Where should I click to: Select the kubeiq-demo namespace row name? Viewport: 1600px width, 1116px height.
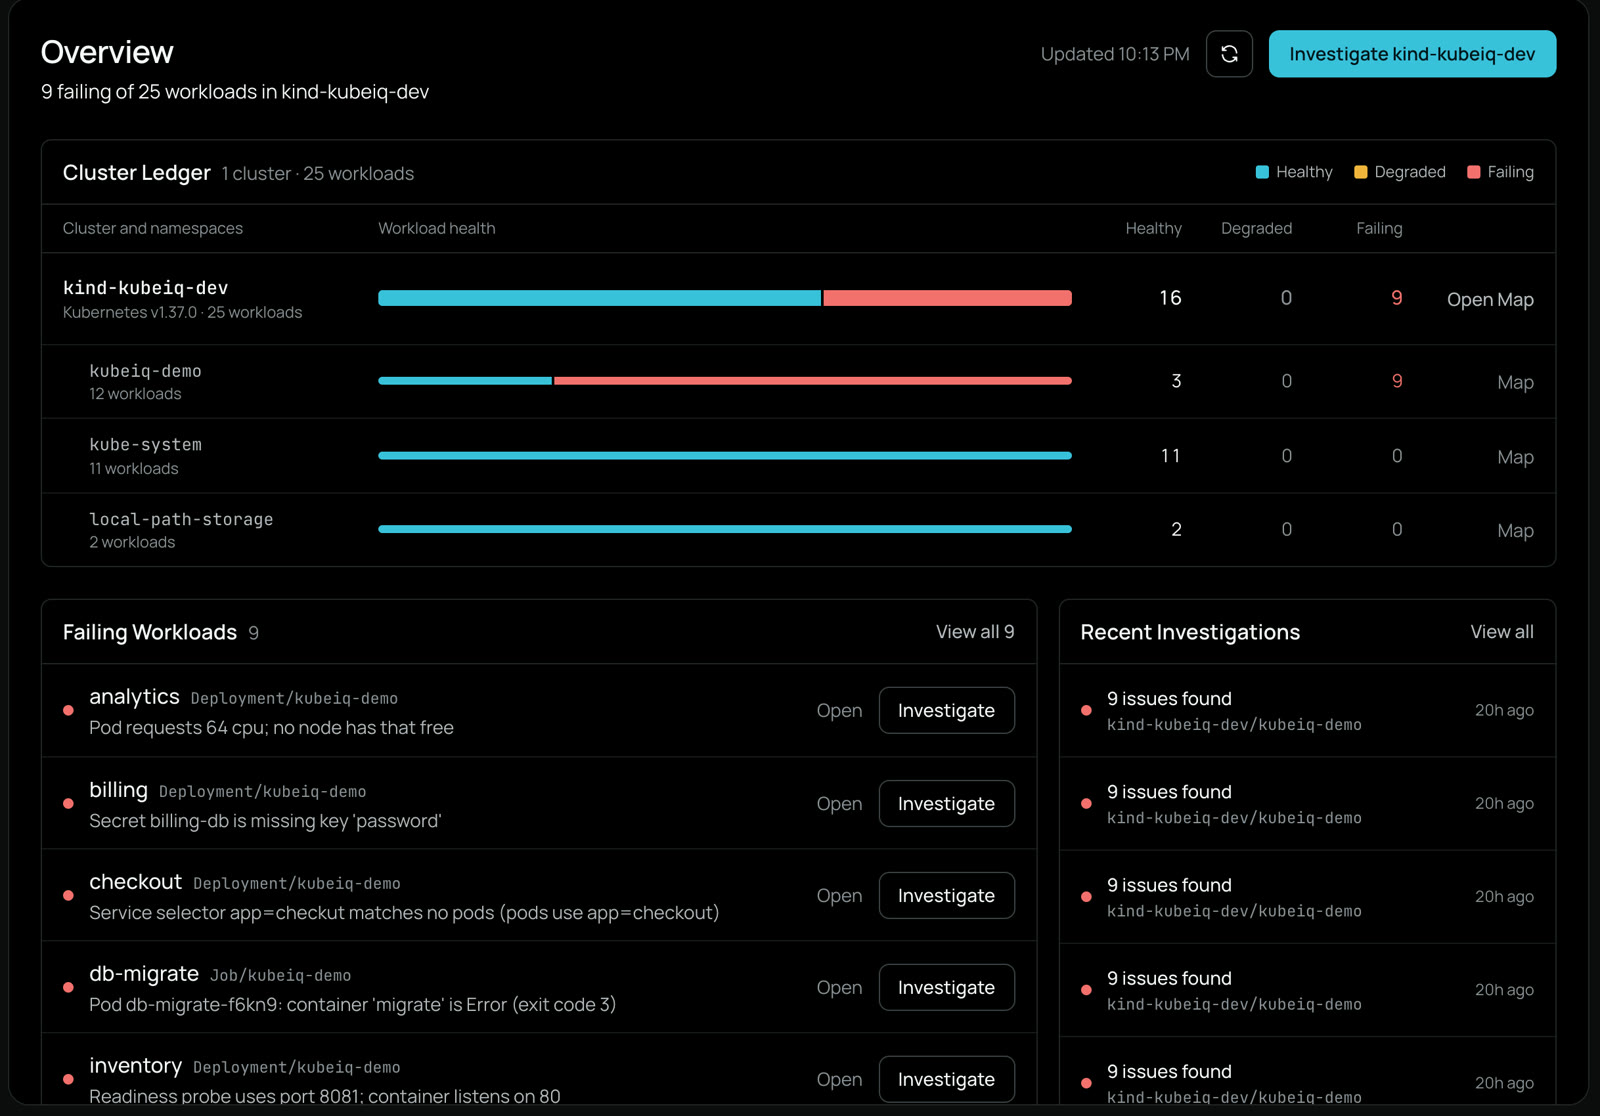[x=145, y=371]
